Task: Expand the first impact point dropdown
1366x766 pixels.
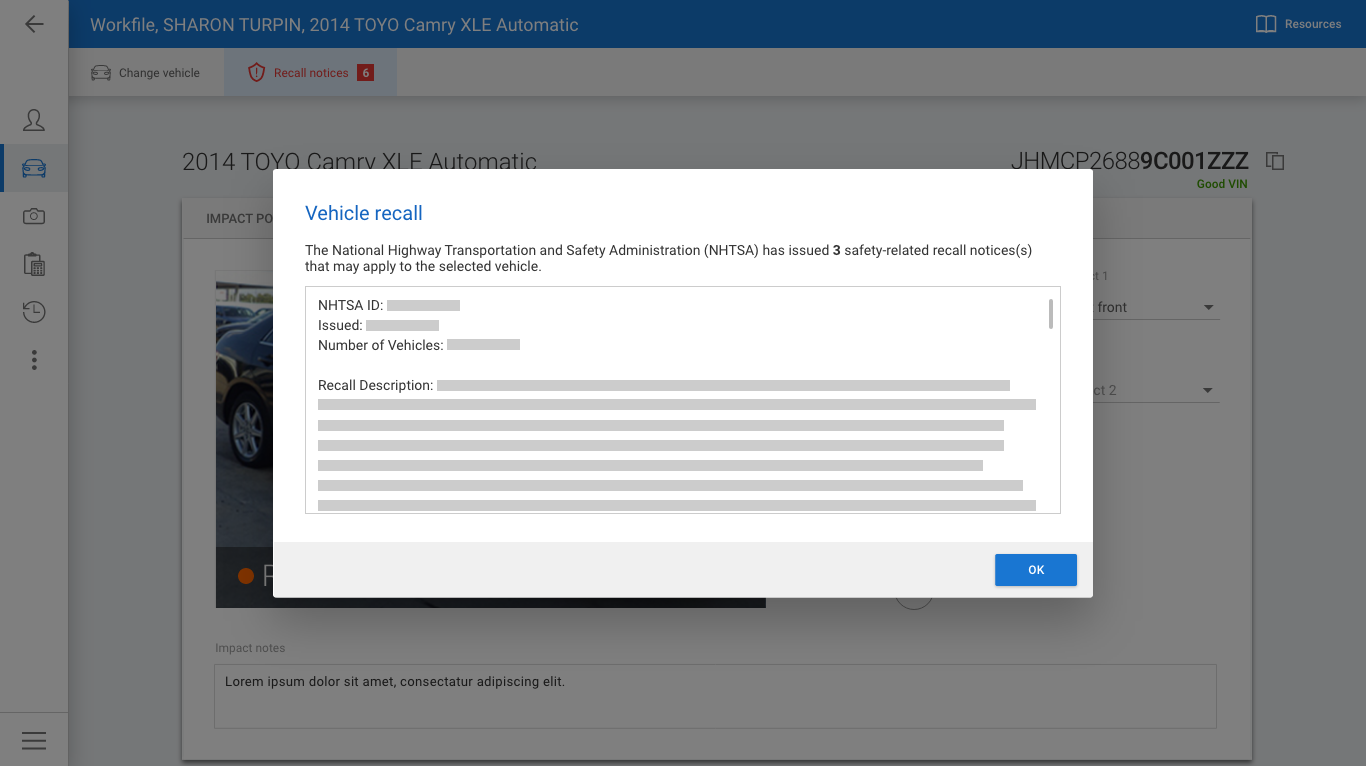Action: 1153,307
